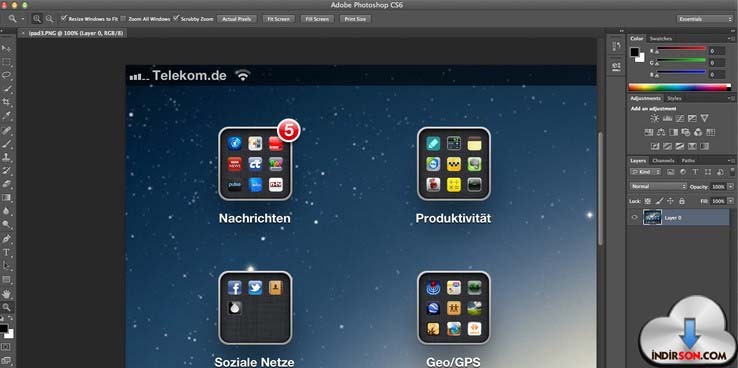The height and width of the screenshot is (368, 738).
Task: Add a Brightness/Contrast adjustment
Action: click(654, 118)
